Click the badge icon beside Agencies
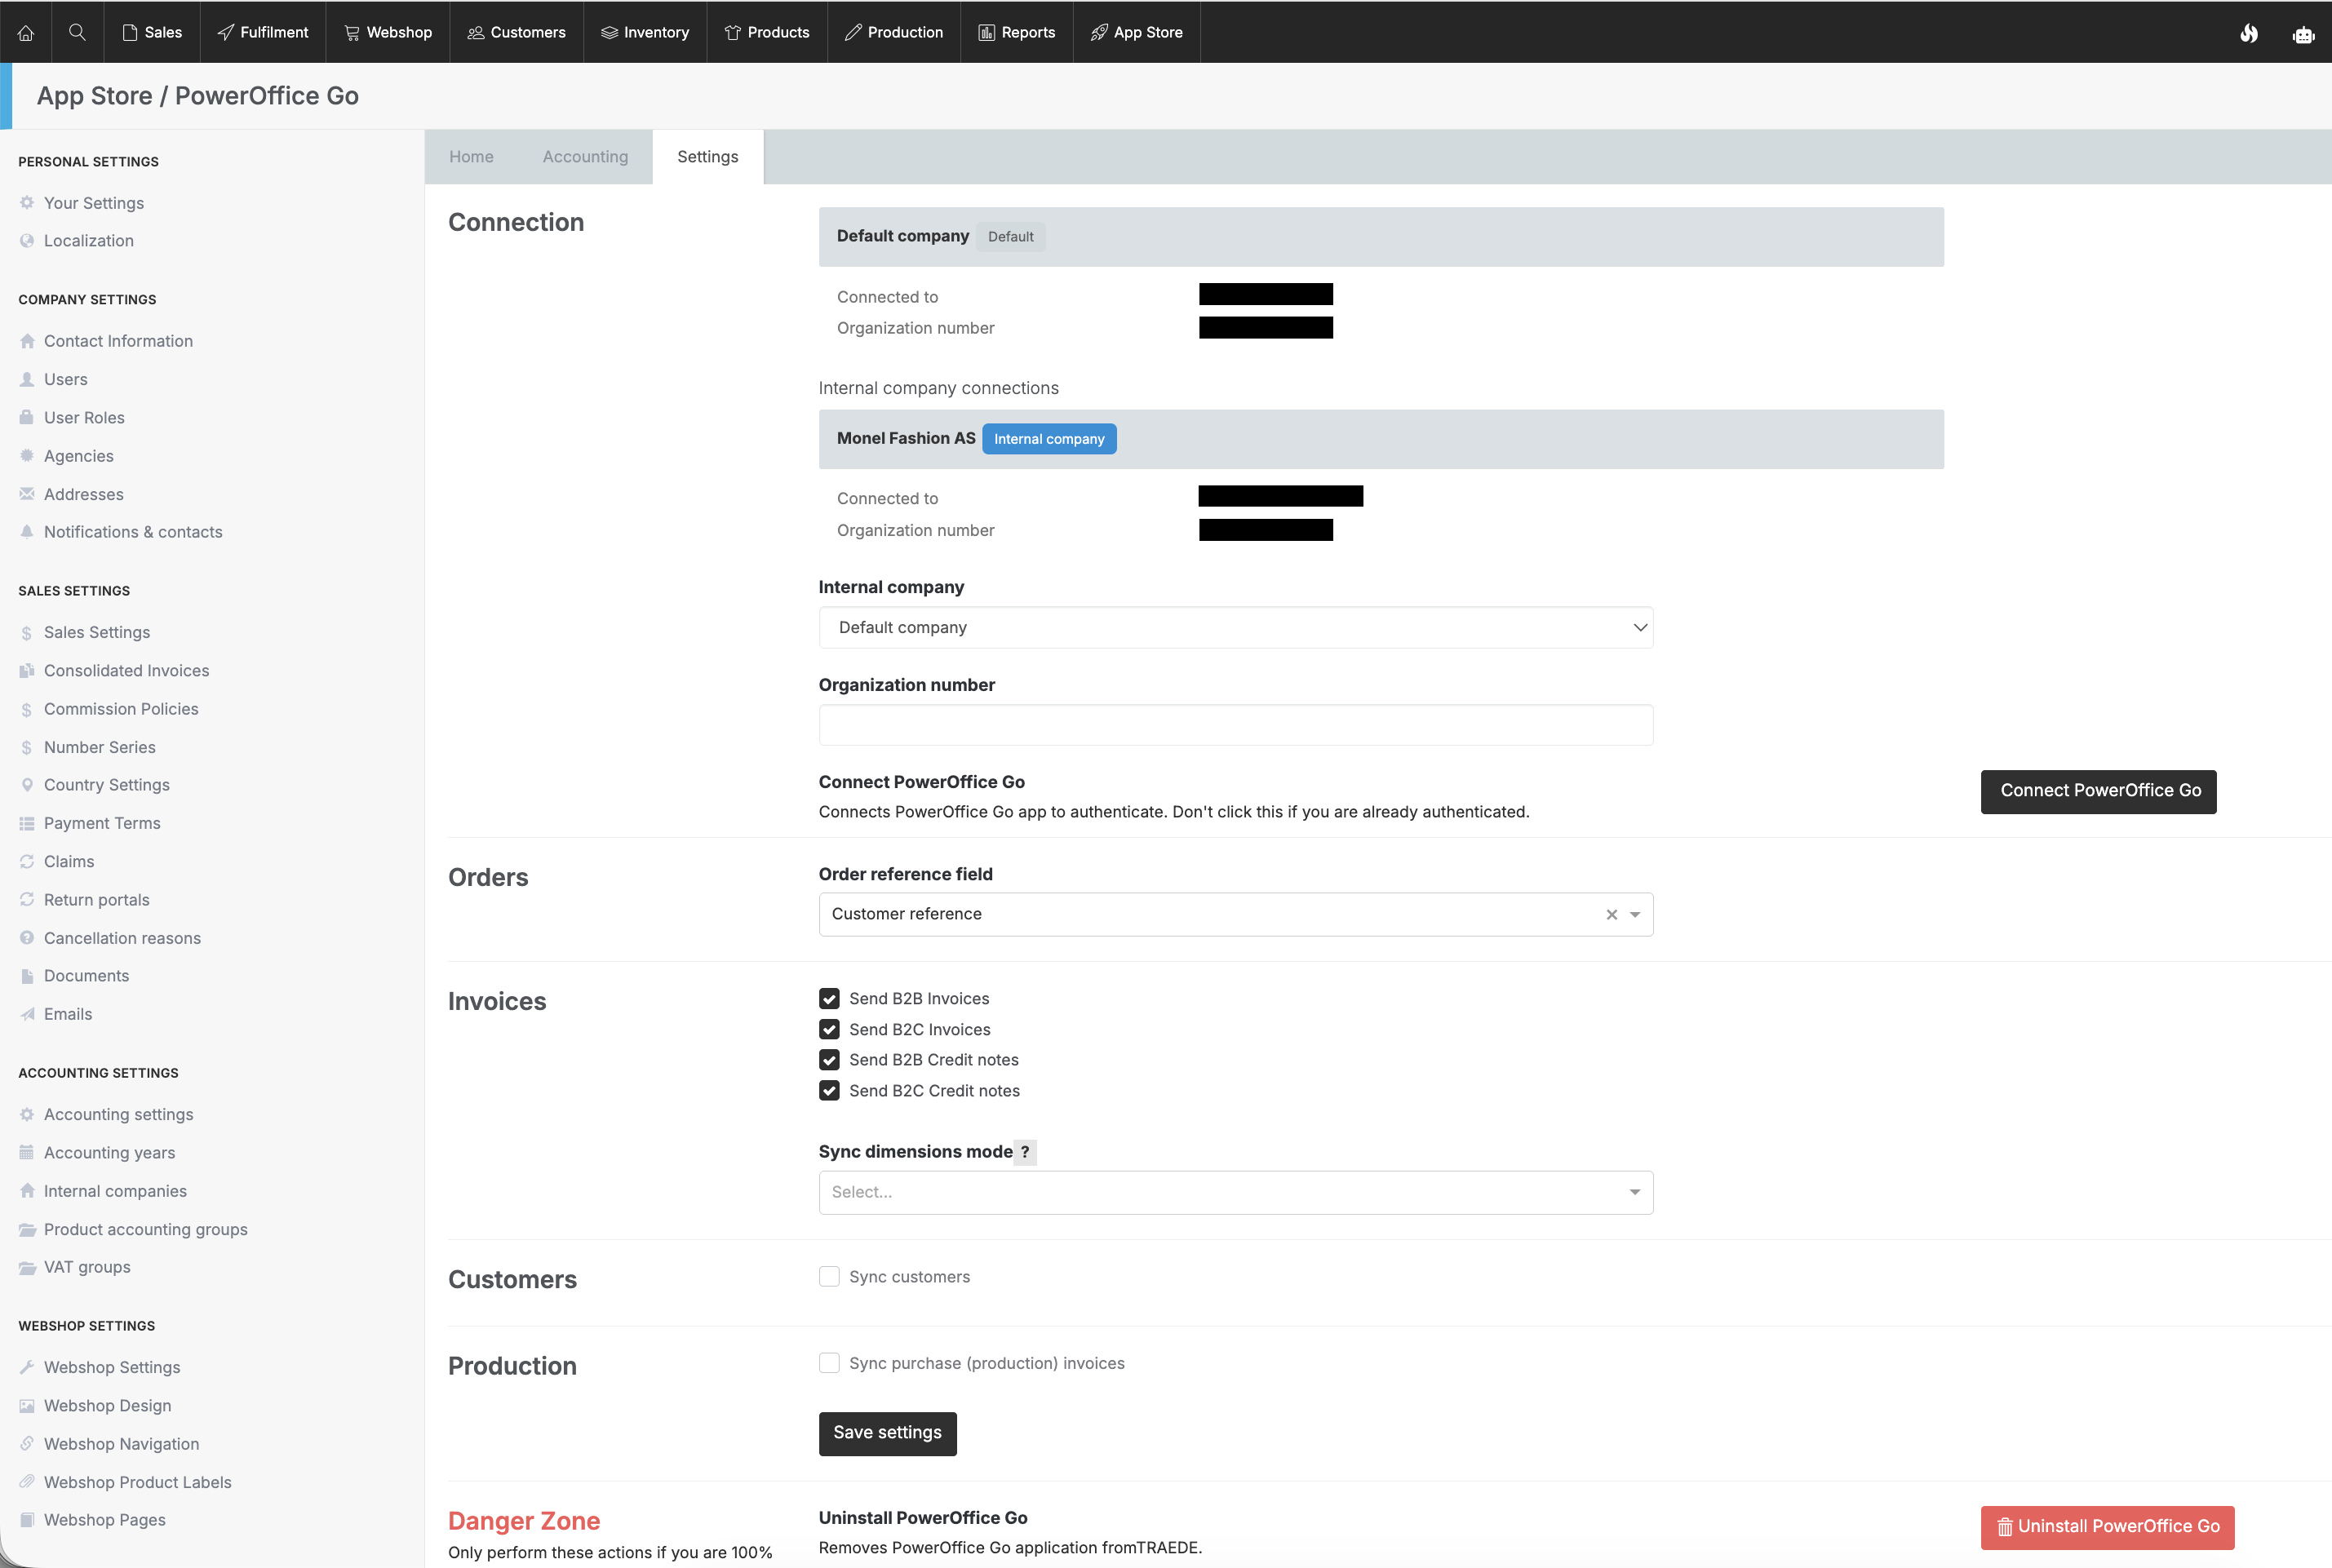The width and height of the screenshot is (2332, 1568). (27, 456)
